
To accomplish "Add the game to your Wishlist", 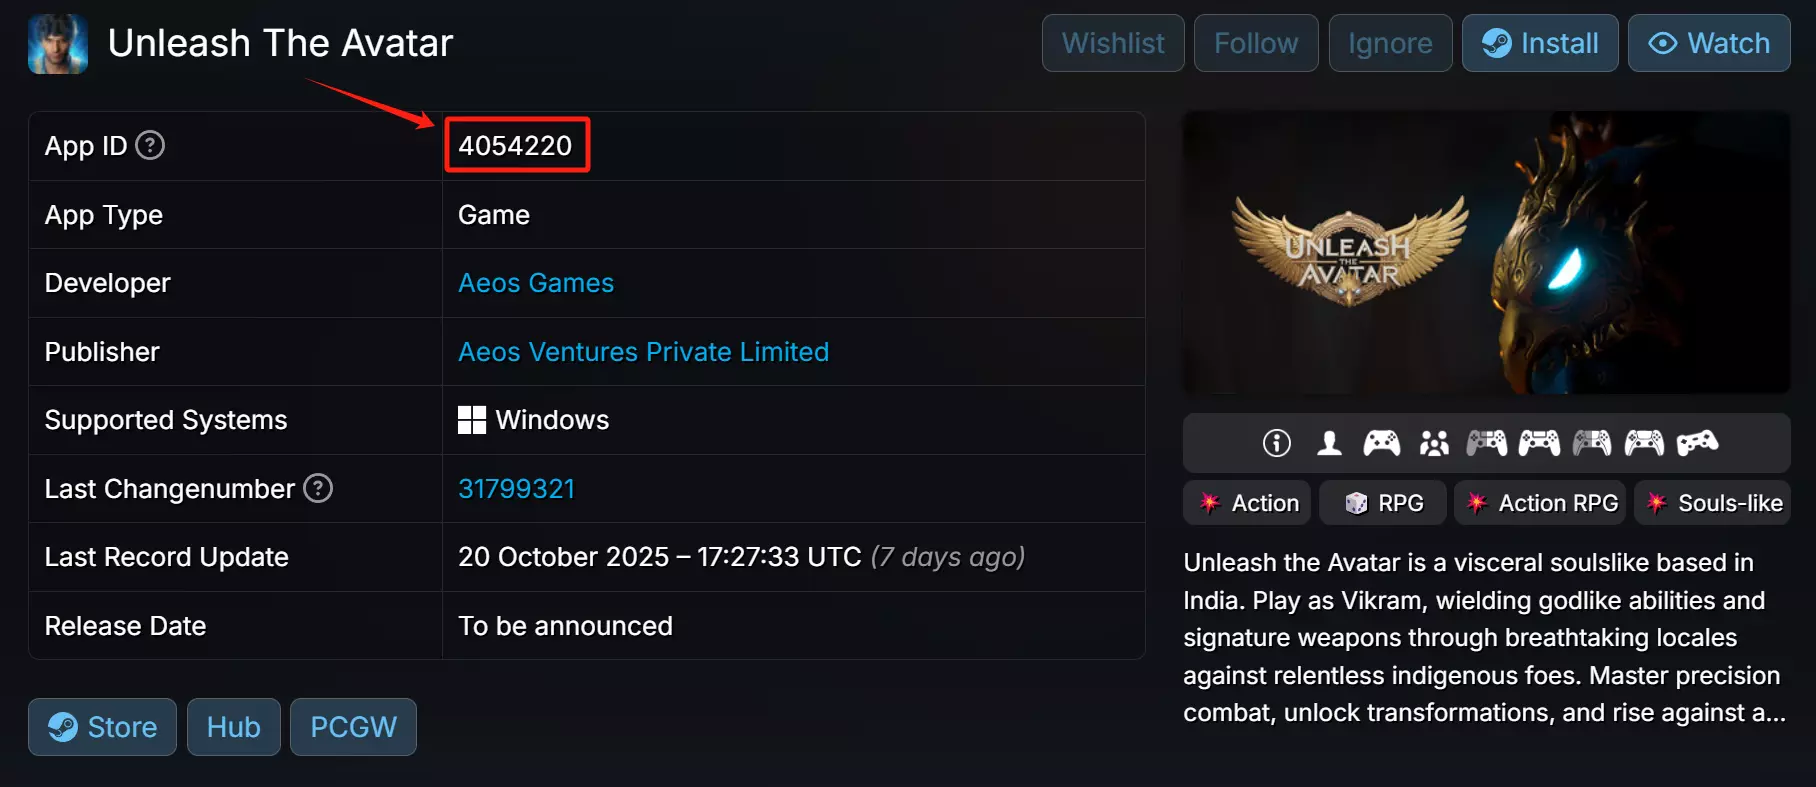I will [x=1113, y=43].
